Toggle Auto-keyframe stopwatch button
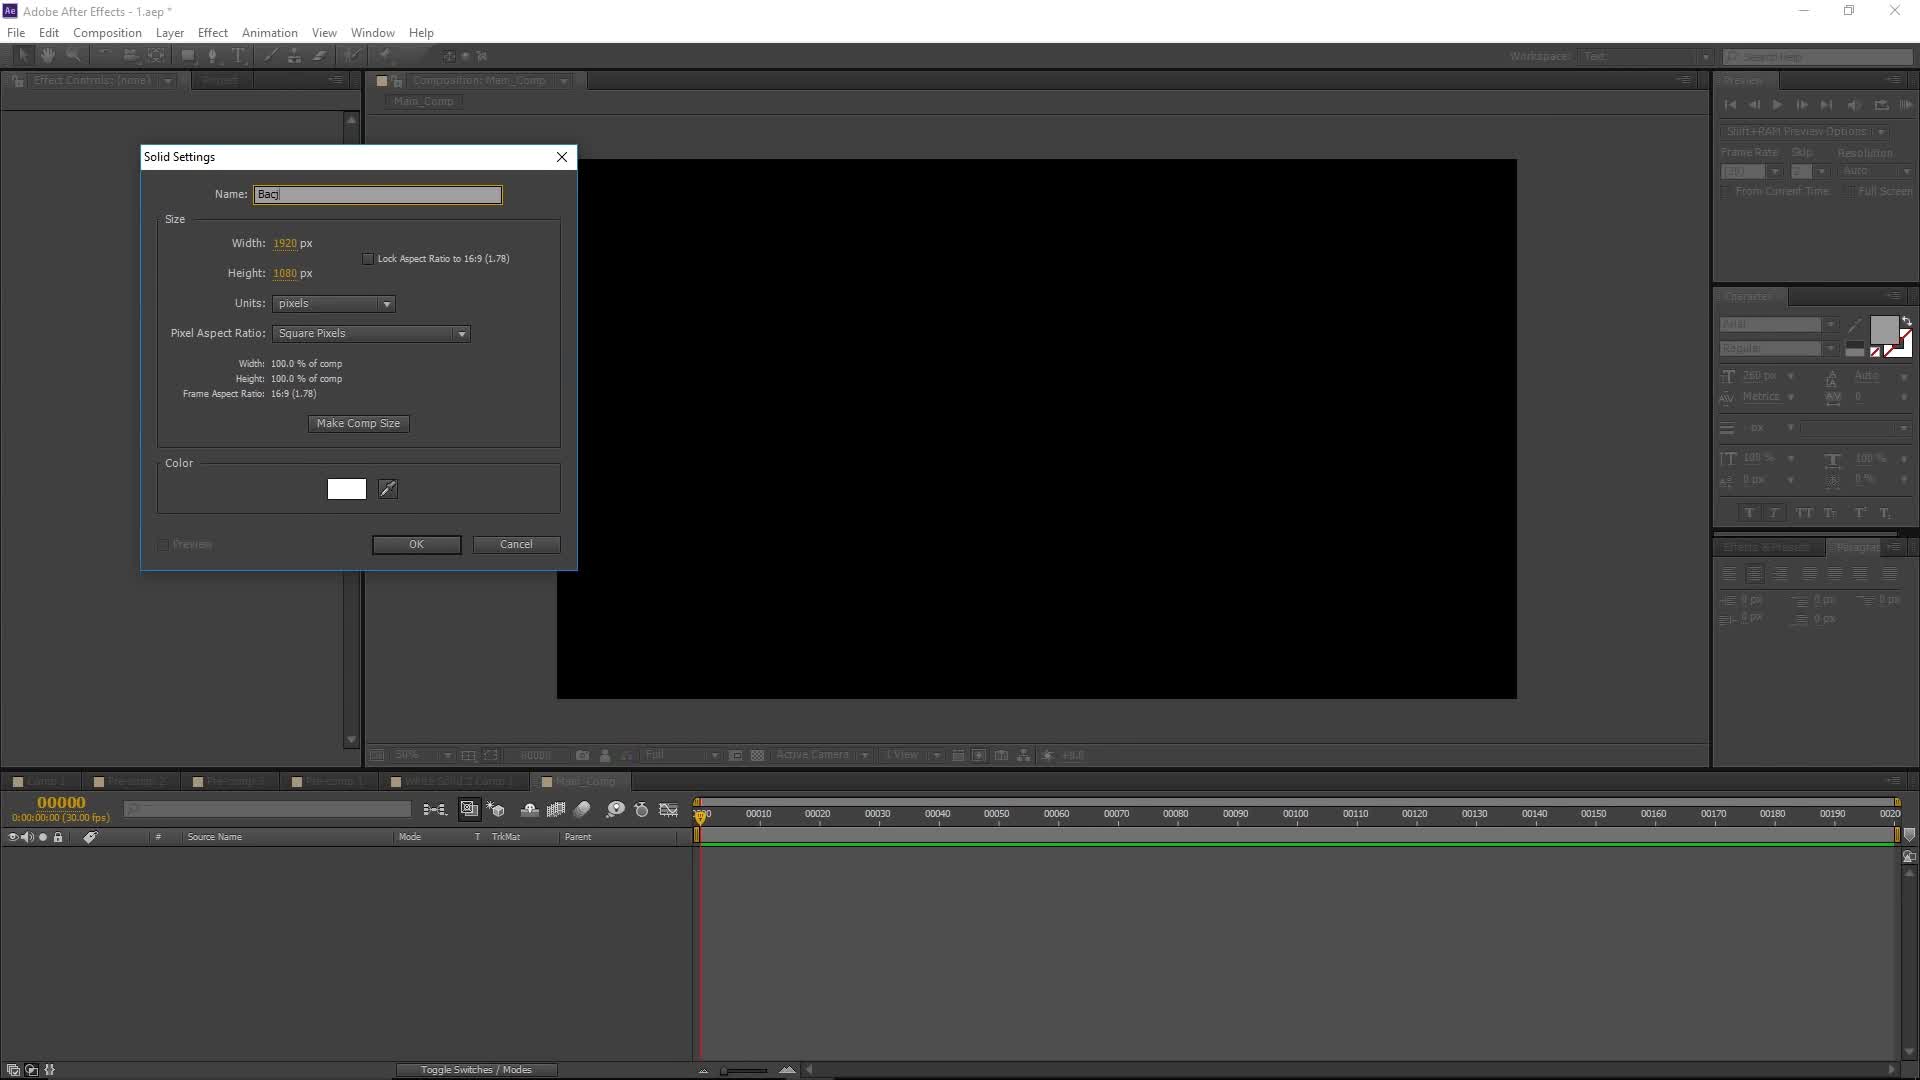The image size is (1920, 1080). pyautogui.click(x=642, y=810)
